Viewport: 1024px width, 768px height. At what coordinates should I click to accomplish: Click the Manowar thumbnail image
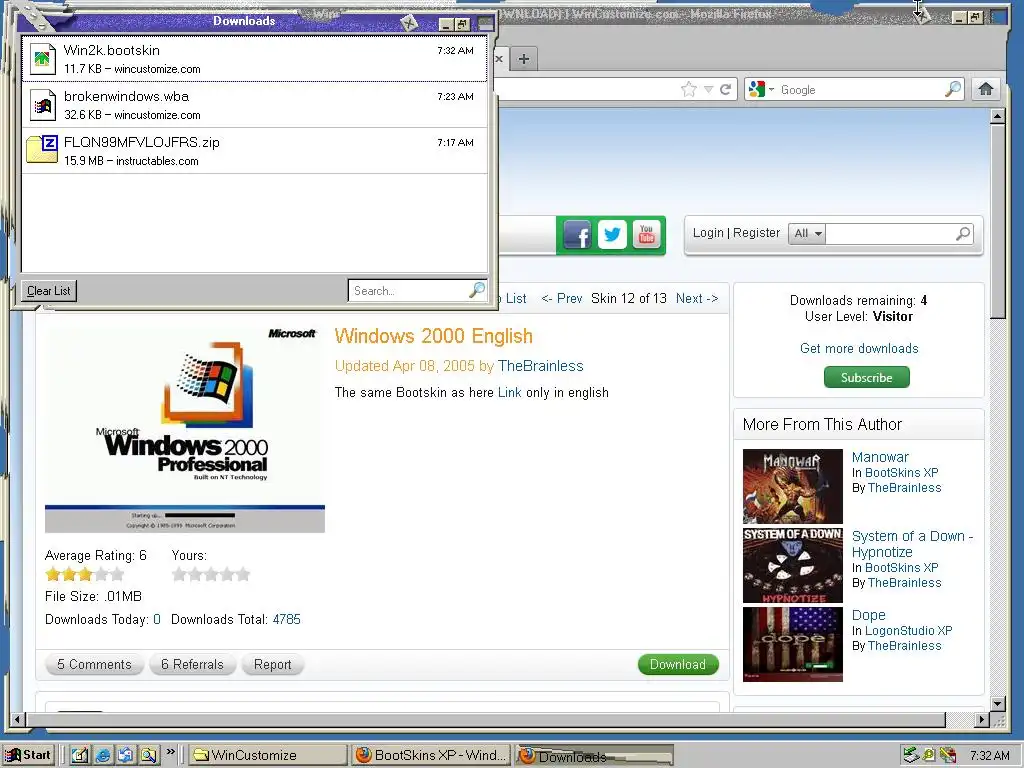[793, 487]
